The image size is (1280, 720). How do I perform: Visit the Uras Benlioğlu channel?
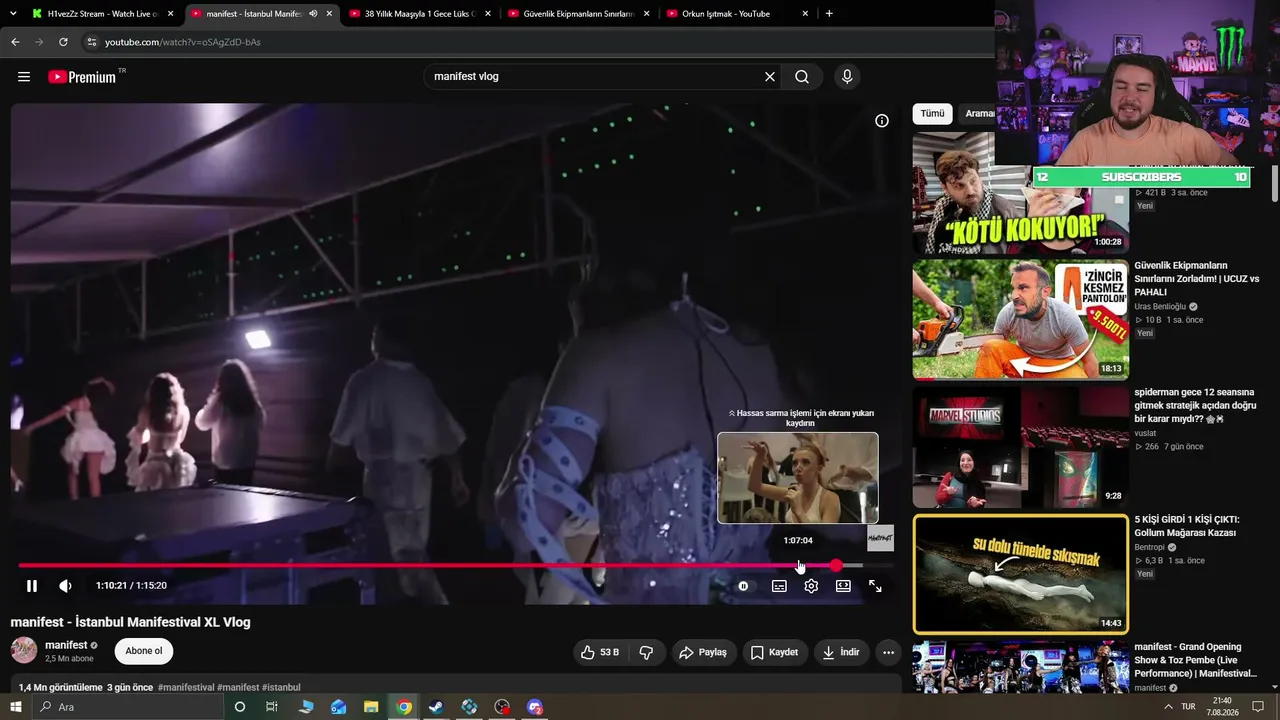1160,307
